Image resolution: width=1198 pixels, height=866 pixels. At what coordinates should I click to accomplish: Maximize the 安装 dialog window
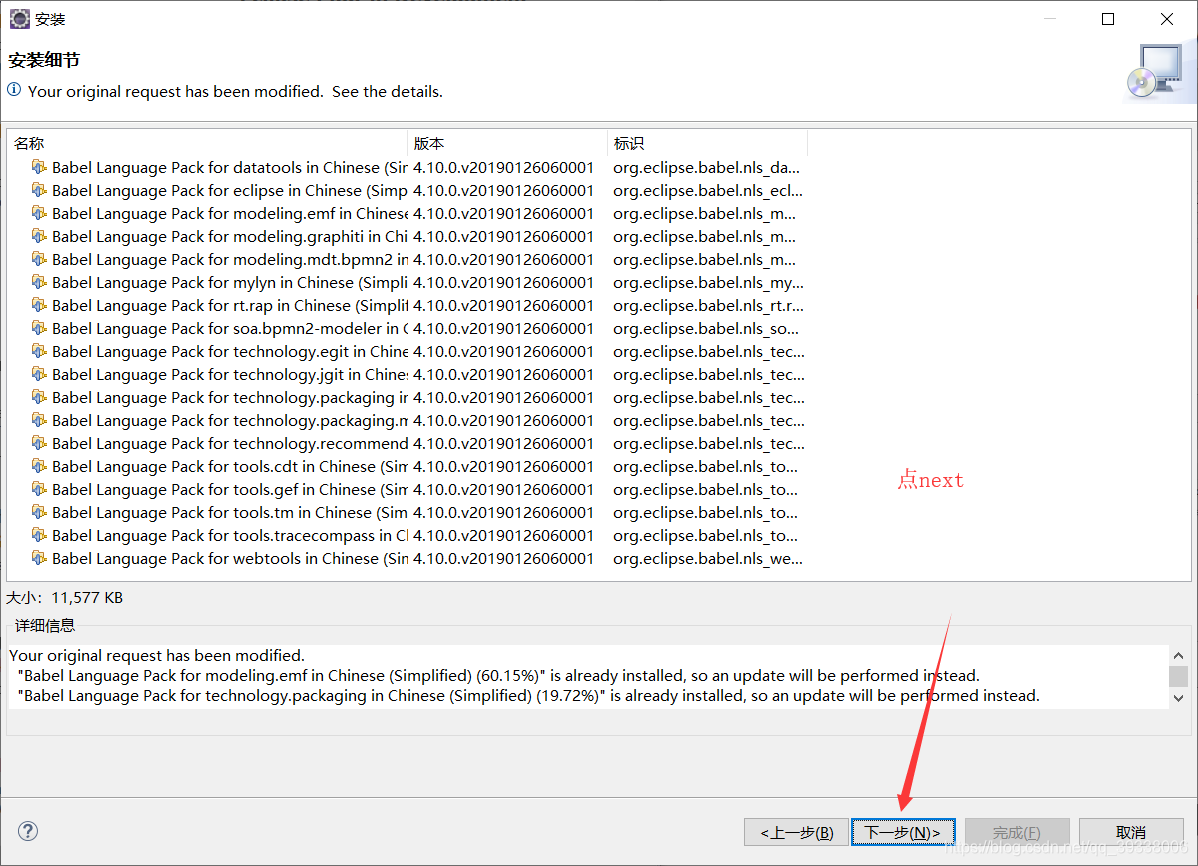click(x=1108, y=19)
